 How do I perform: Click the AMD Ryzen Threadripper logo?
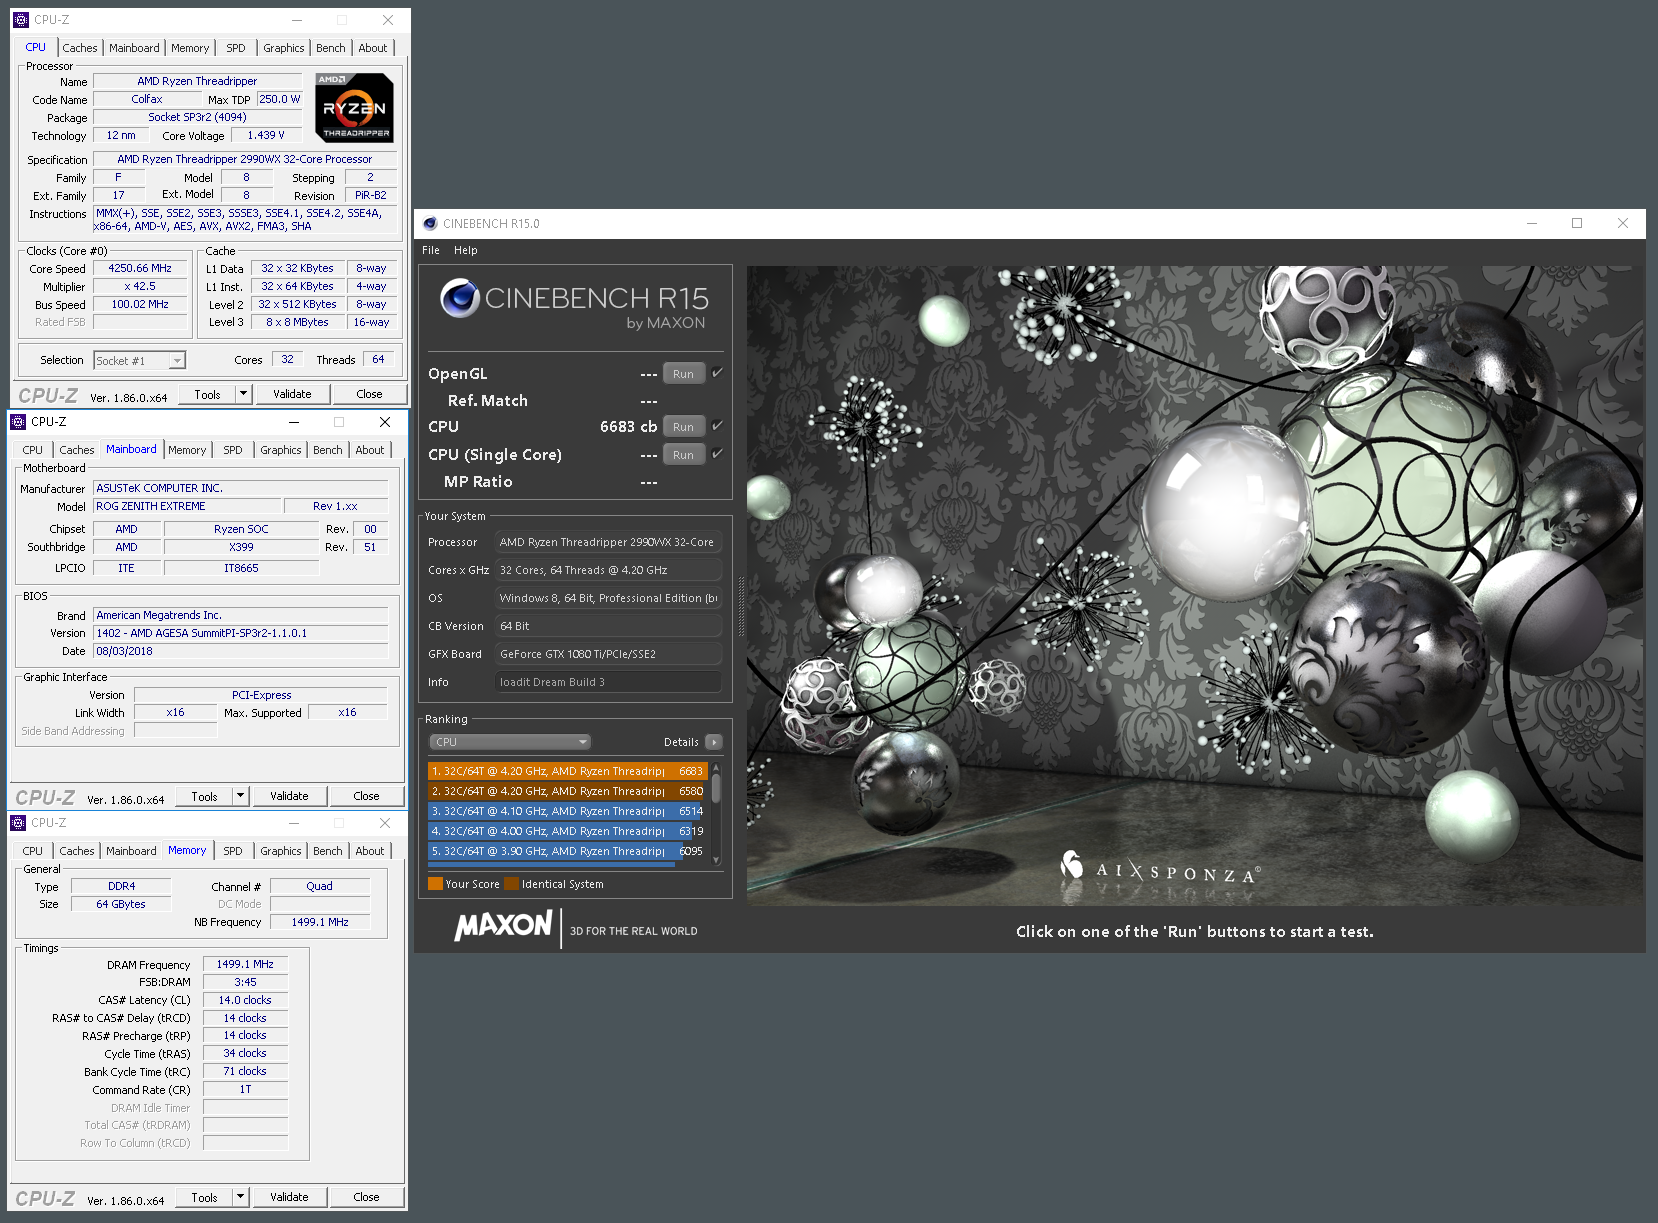click(x=355, y=108)
